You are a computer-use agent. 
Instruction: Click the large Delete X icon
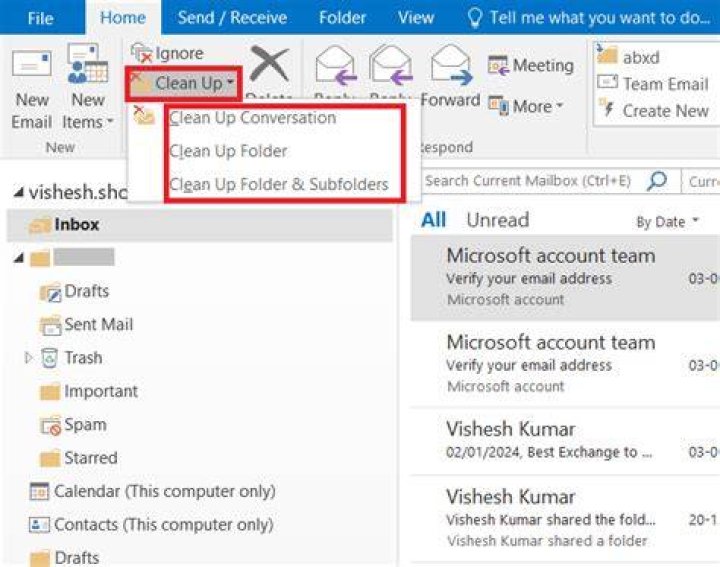[270, 63]
